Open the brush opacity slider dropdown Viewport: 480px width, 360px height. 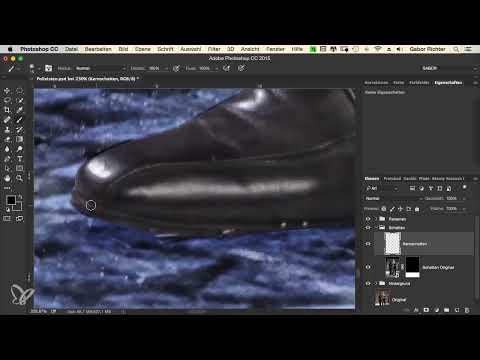(166, 68)
